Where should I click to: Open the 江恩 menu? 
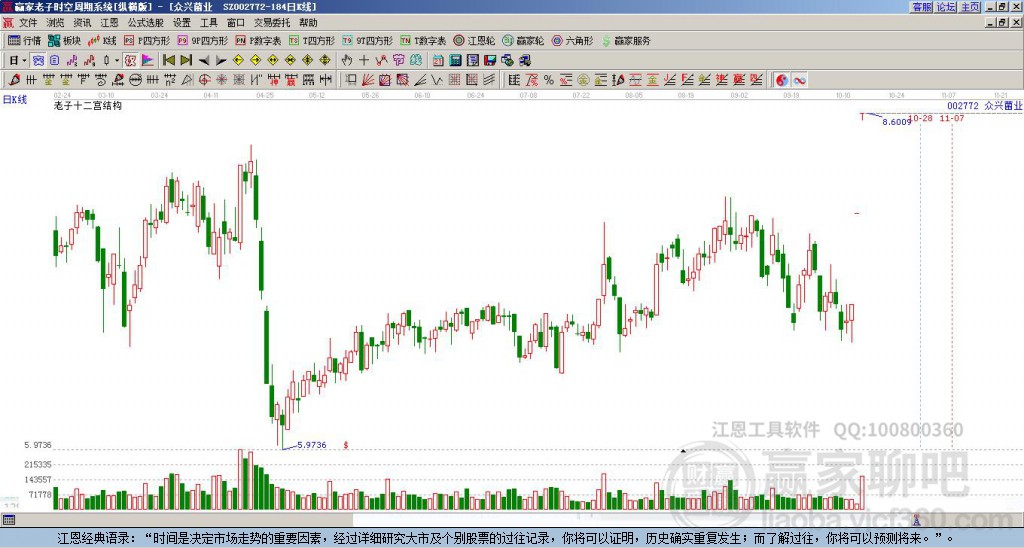tap(109, 22)
